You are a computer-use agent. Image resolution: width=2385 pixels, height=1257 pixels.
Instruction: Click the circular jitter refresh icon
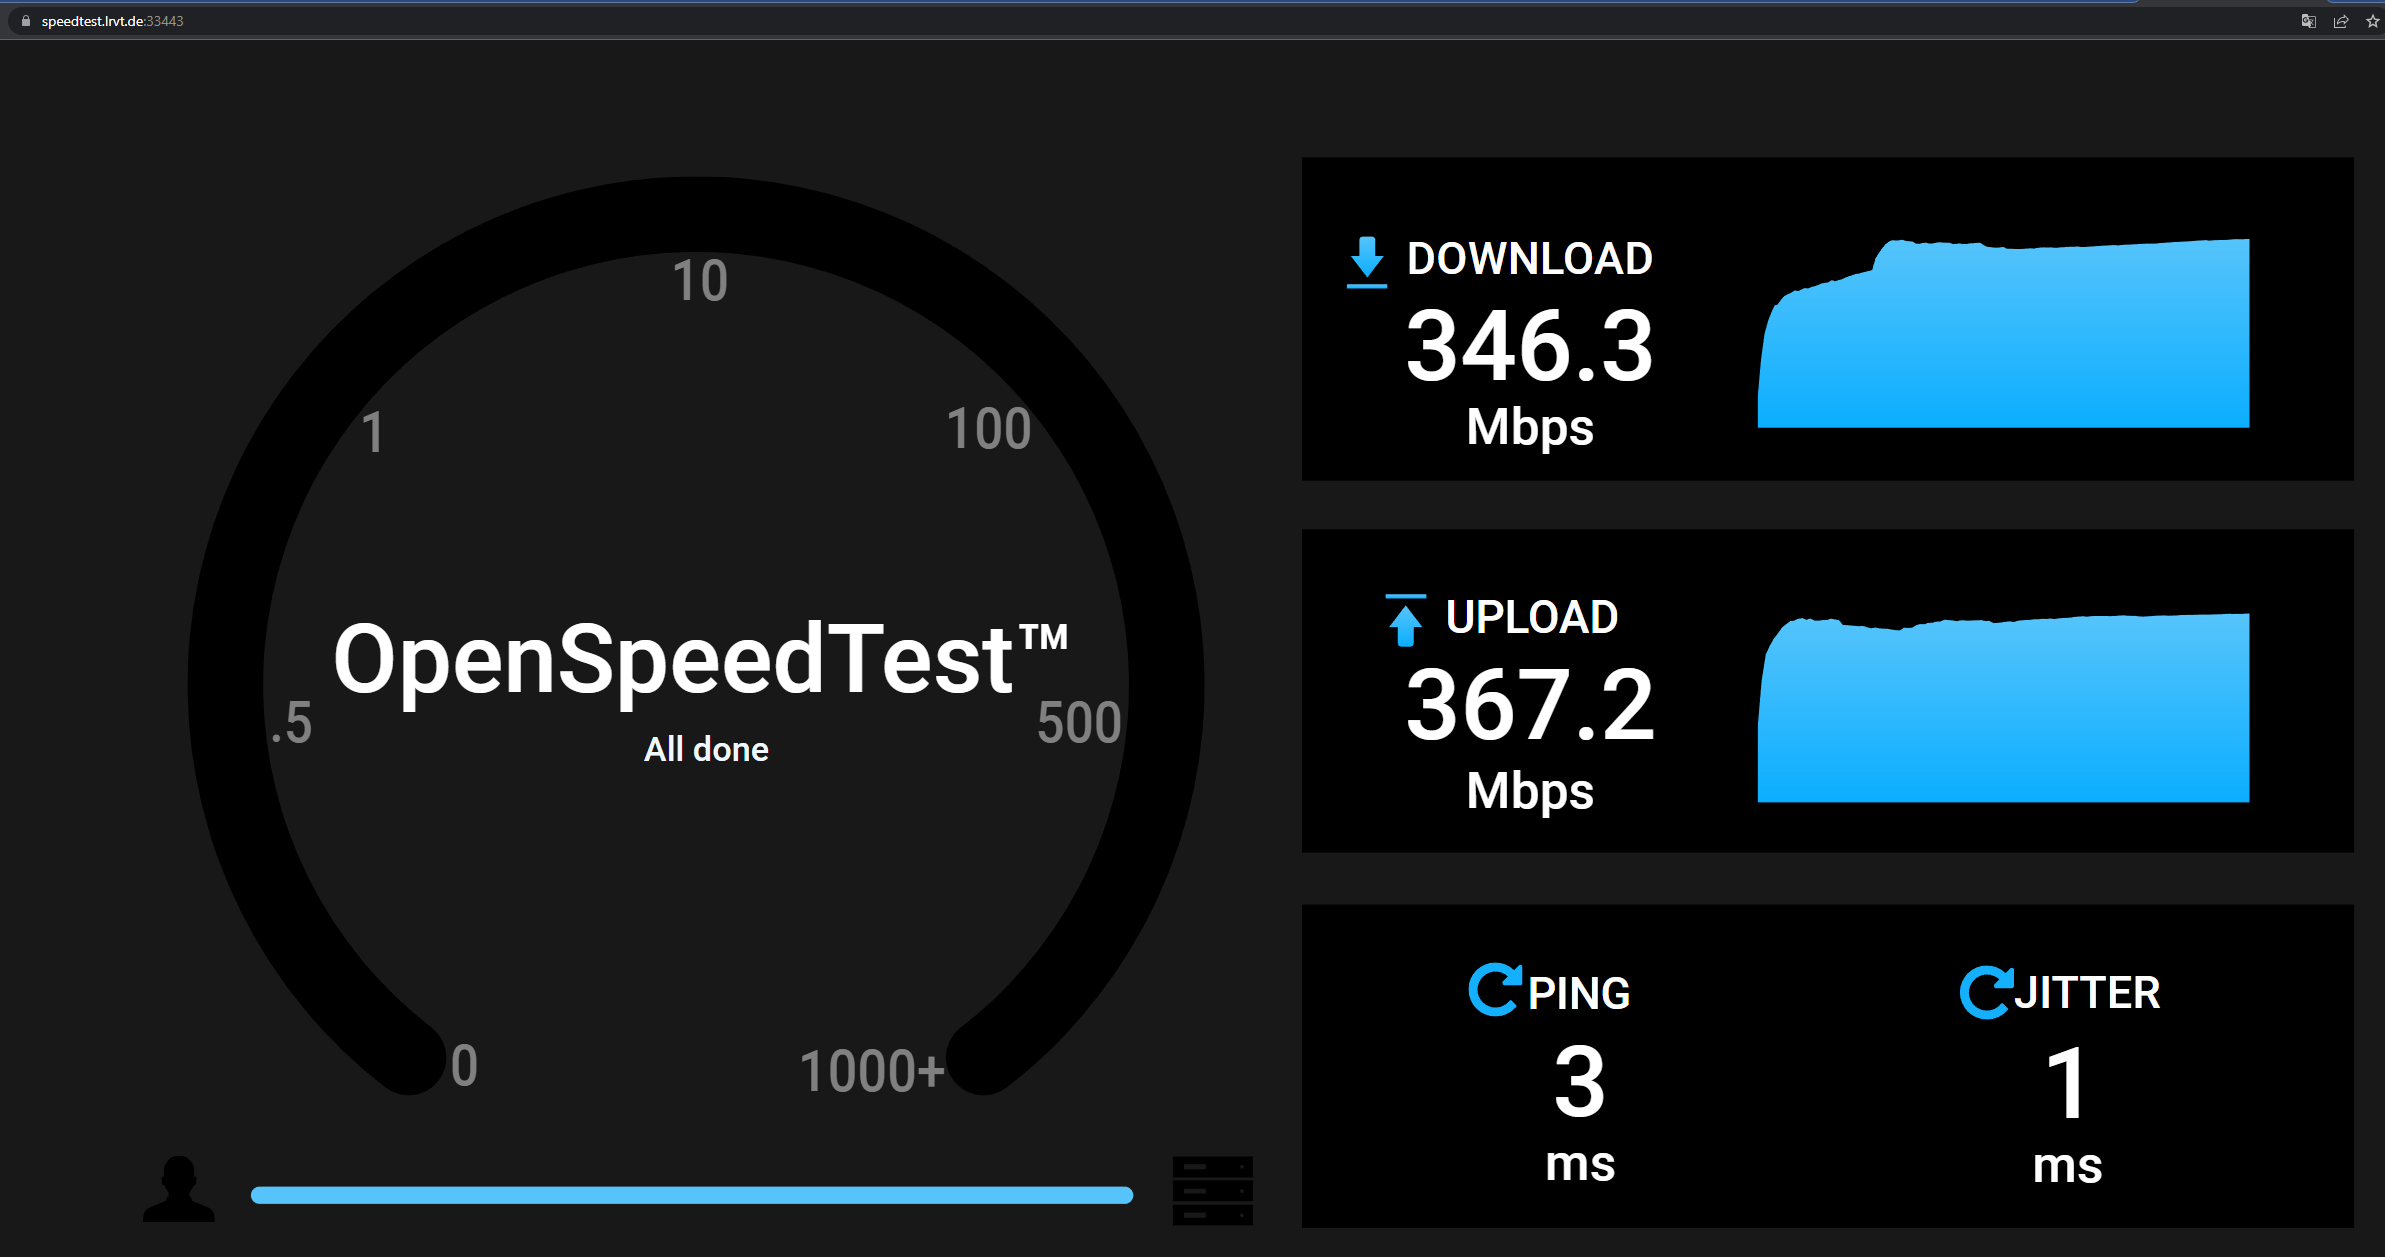point(1985,992)
